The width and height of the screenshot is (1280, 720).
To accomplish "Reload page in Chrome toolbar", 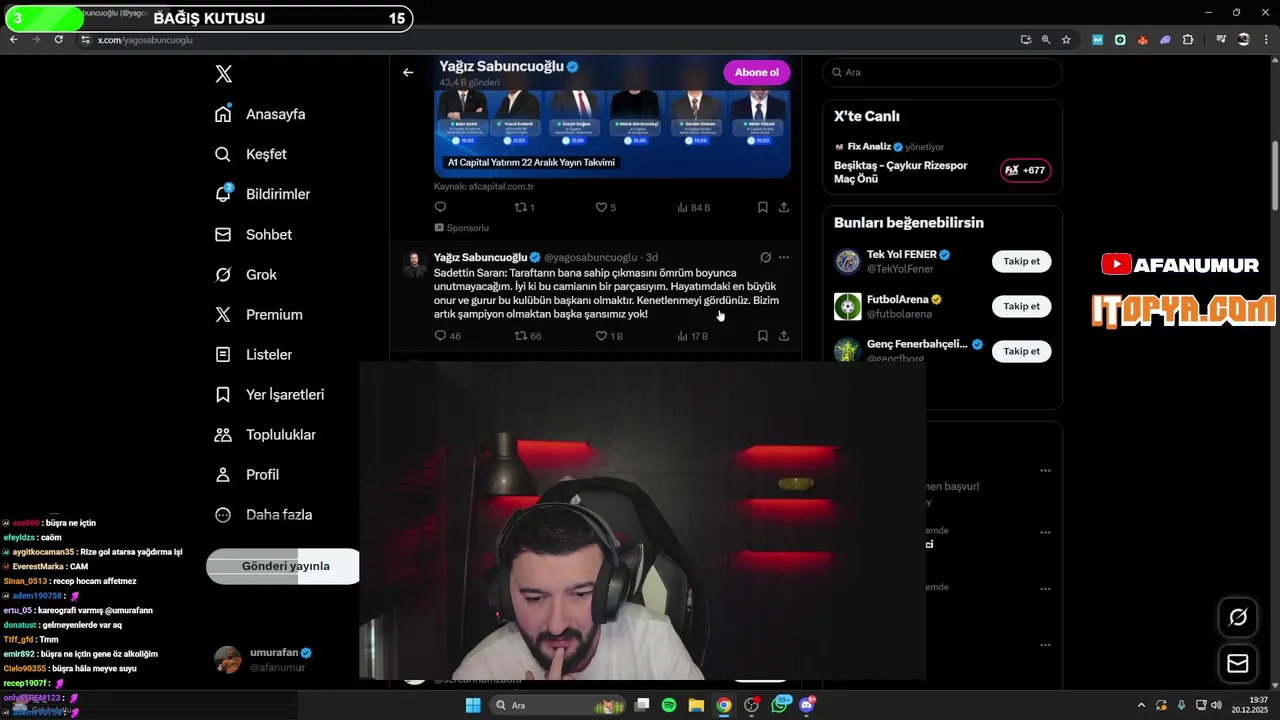I will point(59,39).
